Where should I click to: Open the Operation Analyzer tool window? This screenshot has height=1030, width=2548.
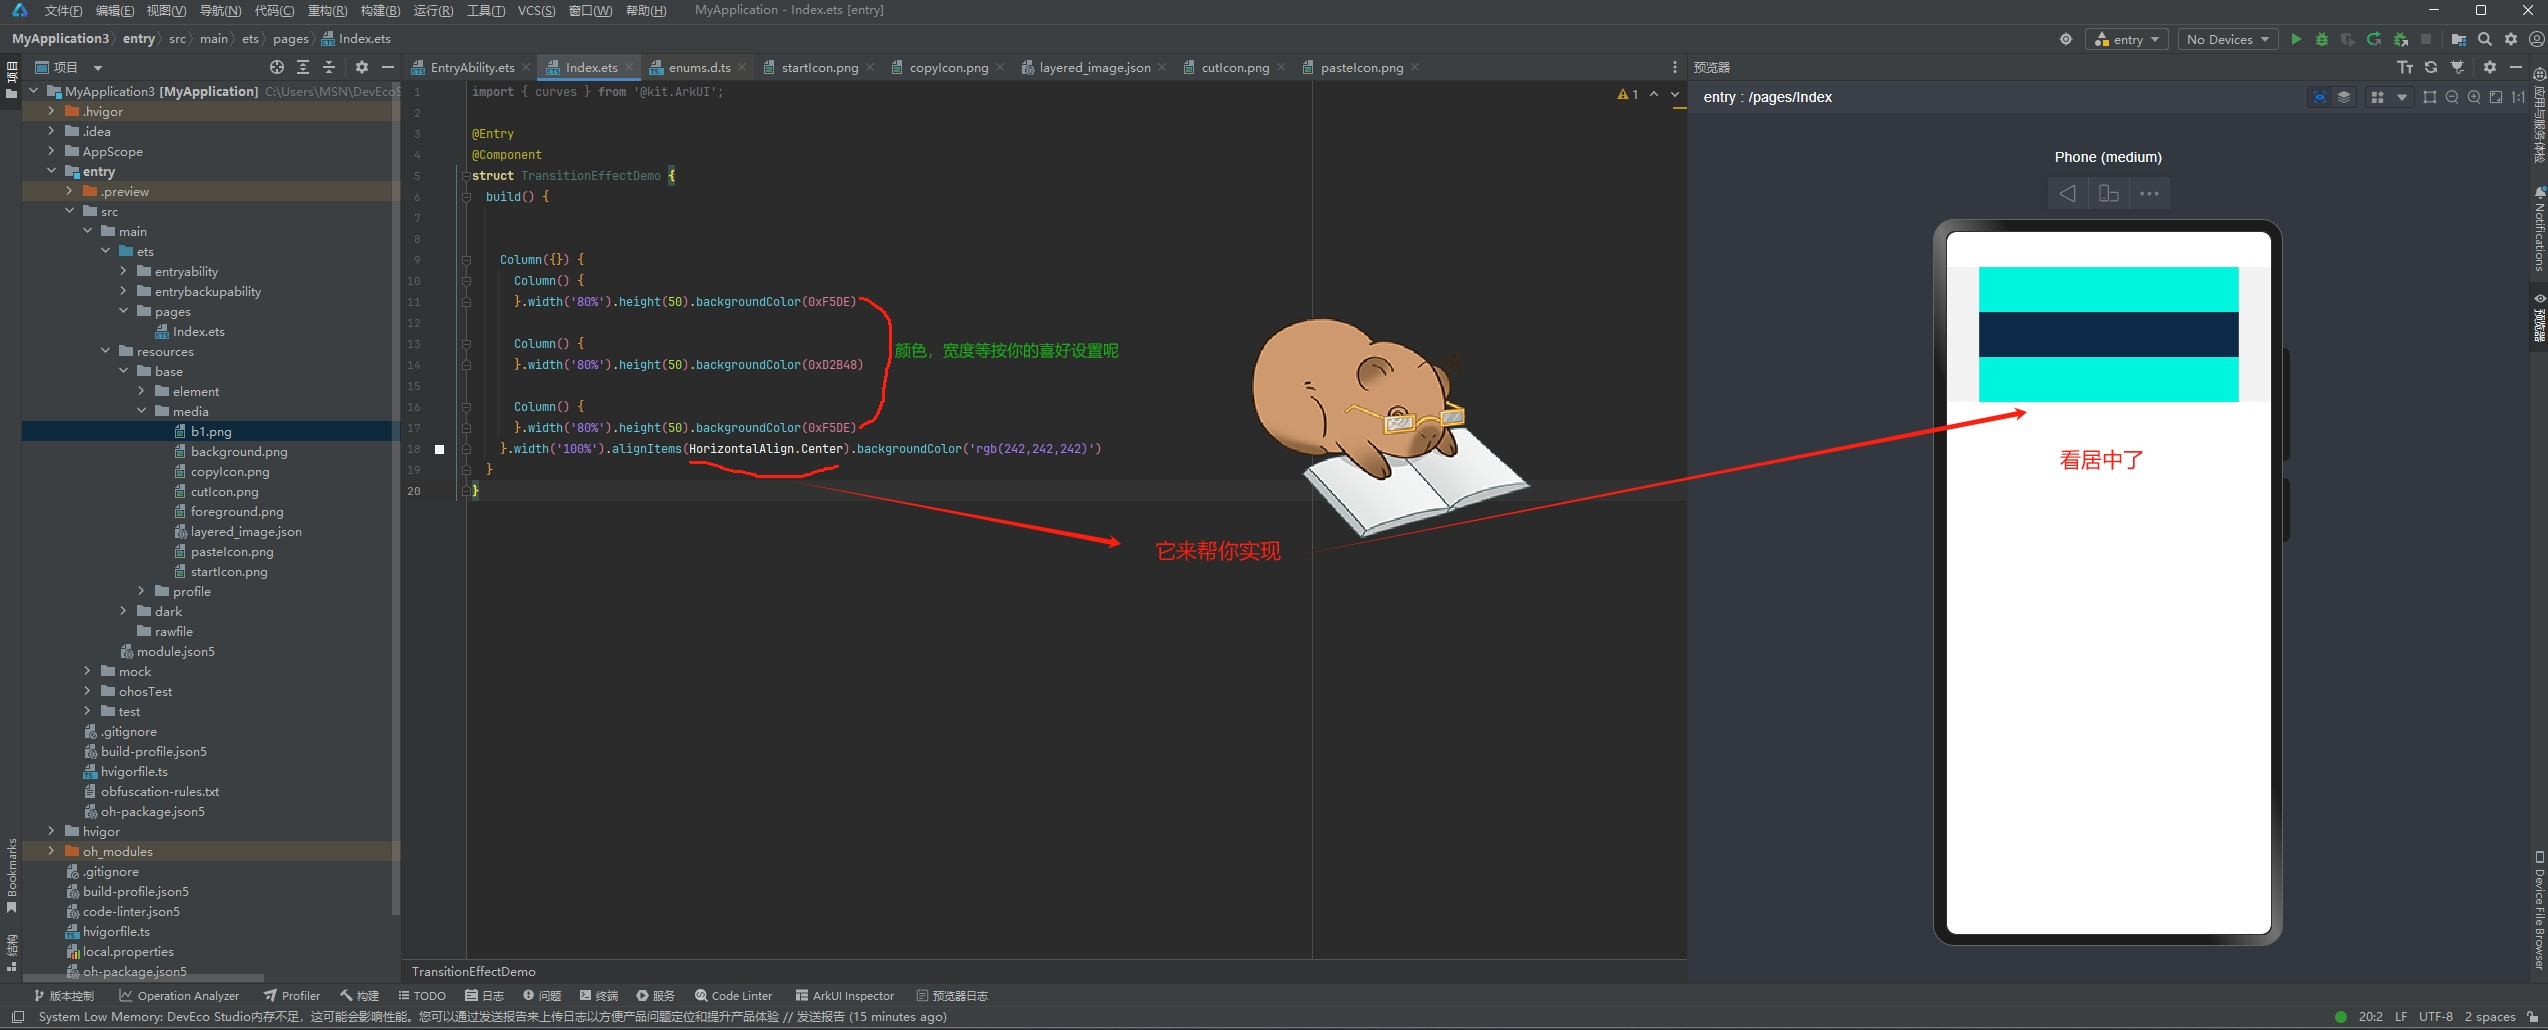pyautogui.click(x=179, y=995)
